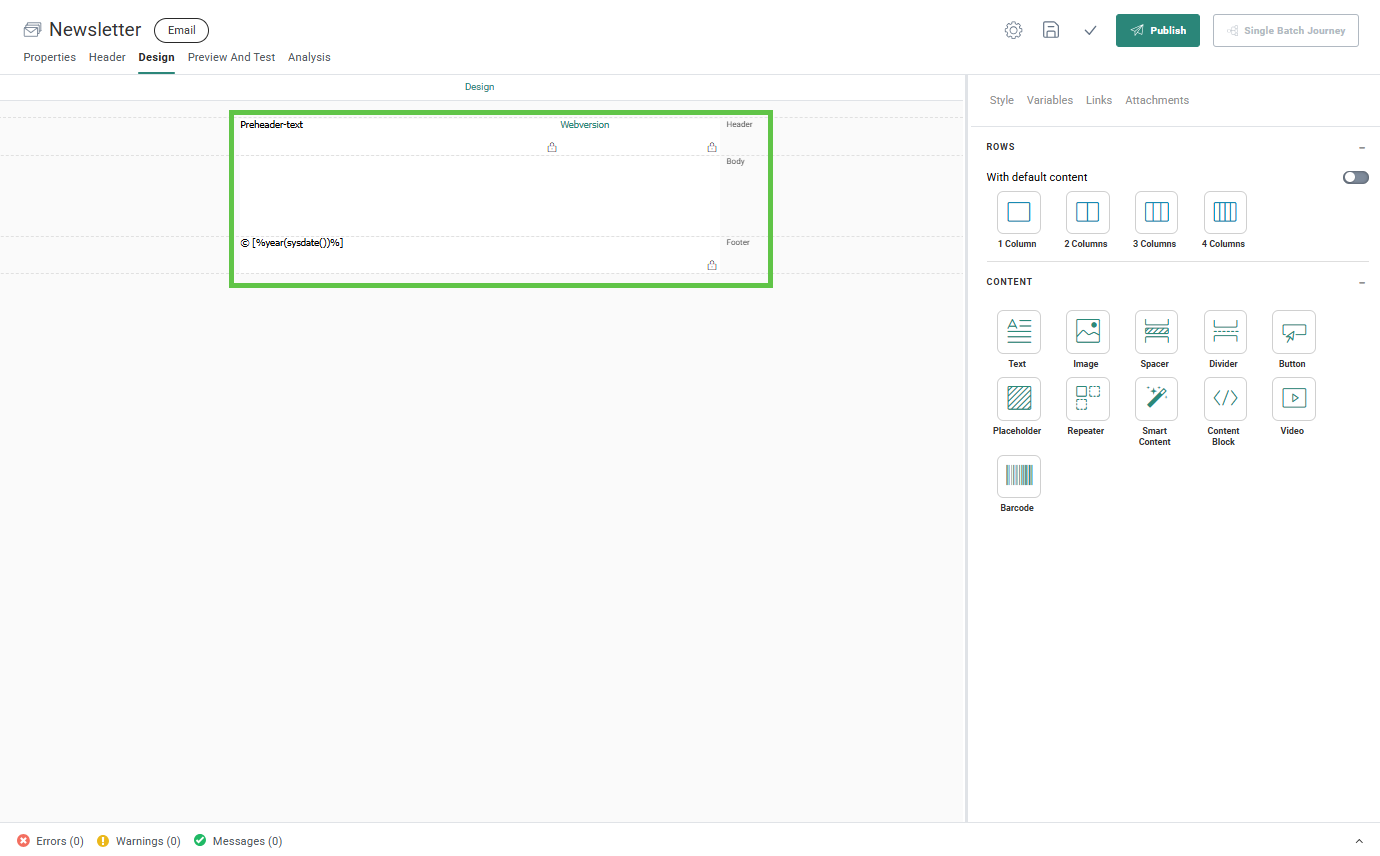Select the Image content icon

1087,332
